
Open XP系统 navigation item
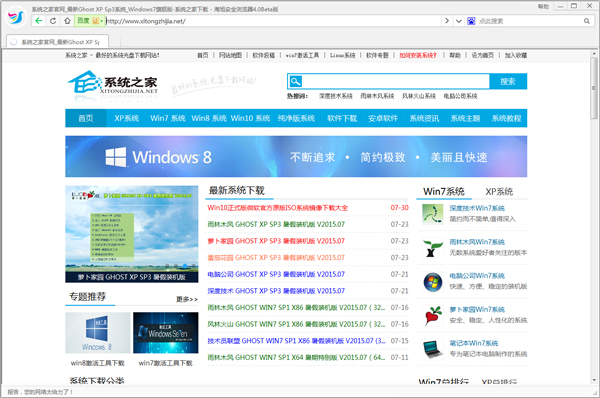coord(127,118)
